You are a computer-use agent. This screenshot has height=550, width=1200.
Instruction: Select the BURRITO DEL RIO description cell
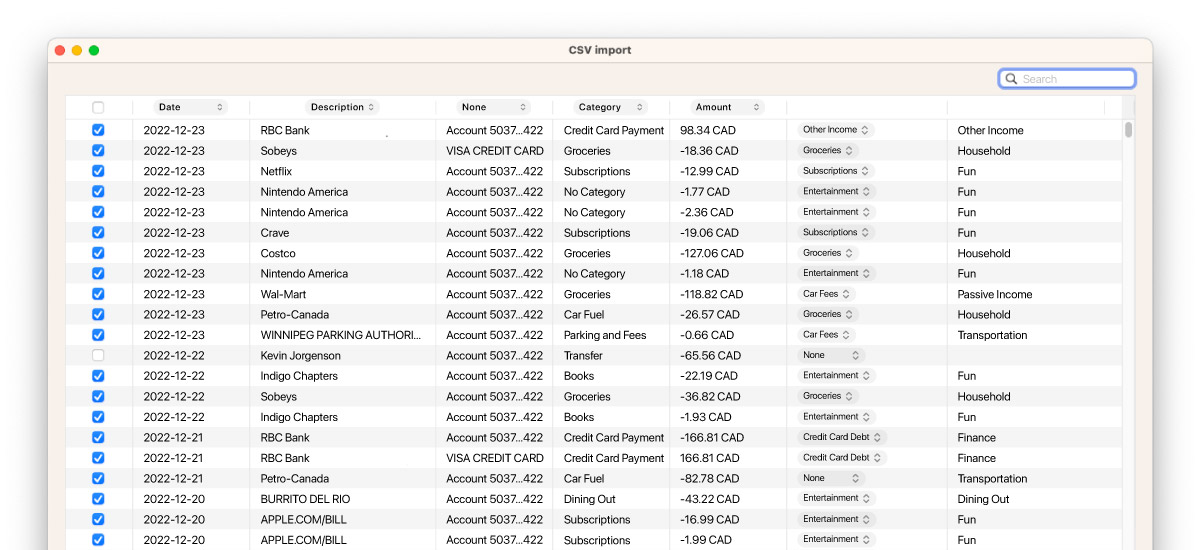306,499
